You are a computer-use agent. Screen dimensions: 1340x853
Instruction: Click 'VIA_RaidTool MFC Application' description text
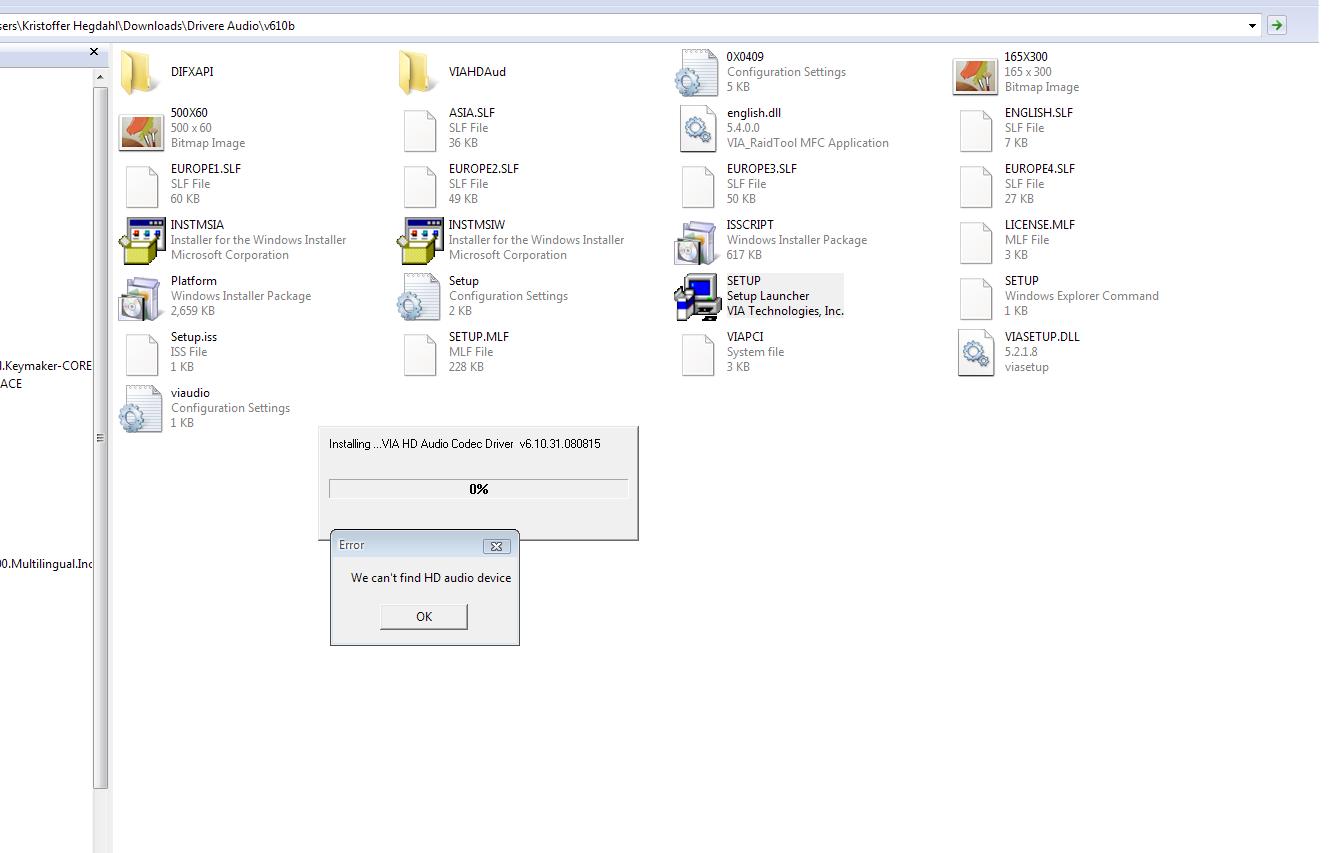click(808, 143)
